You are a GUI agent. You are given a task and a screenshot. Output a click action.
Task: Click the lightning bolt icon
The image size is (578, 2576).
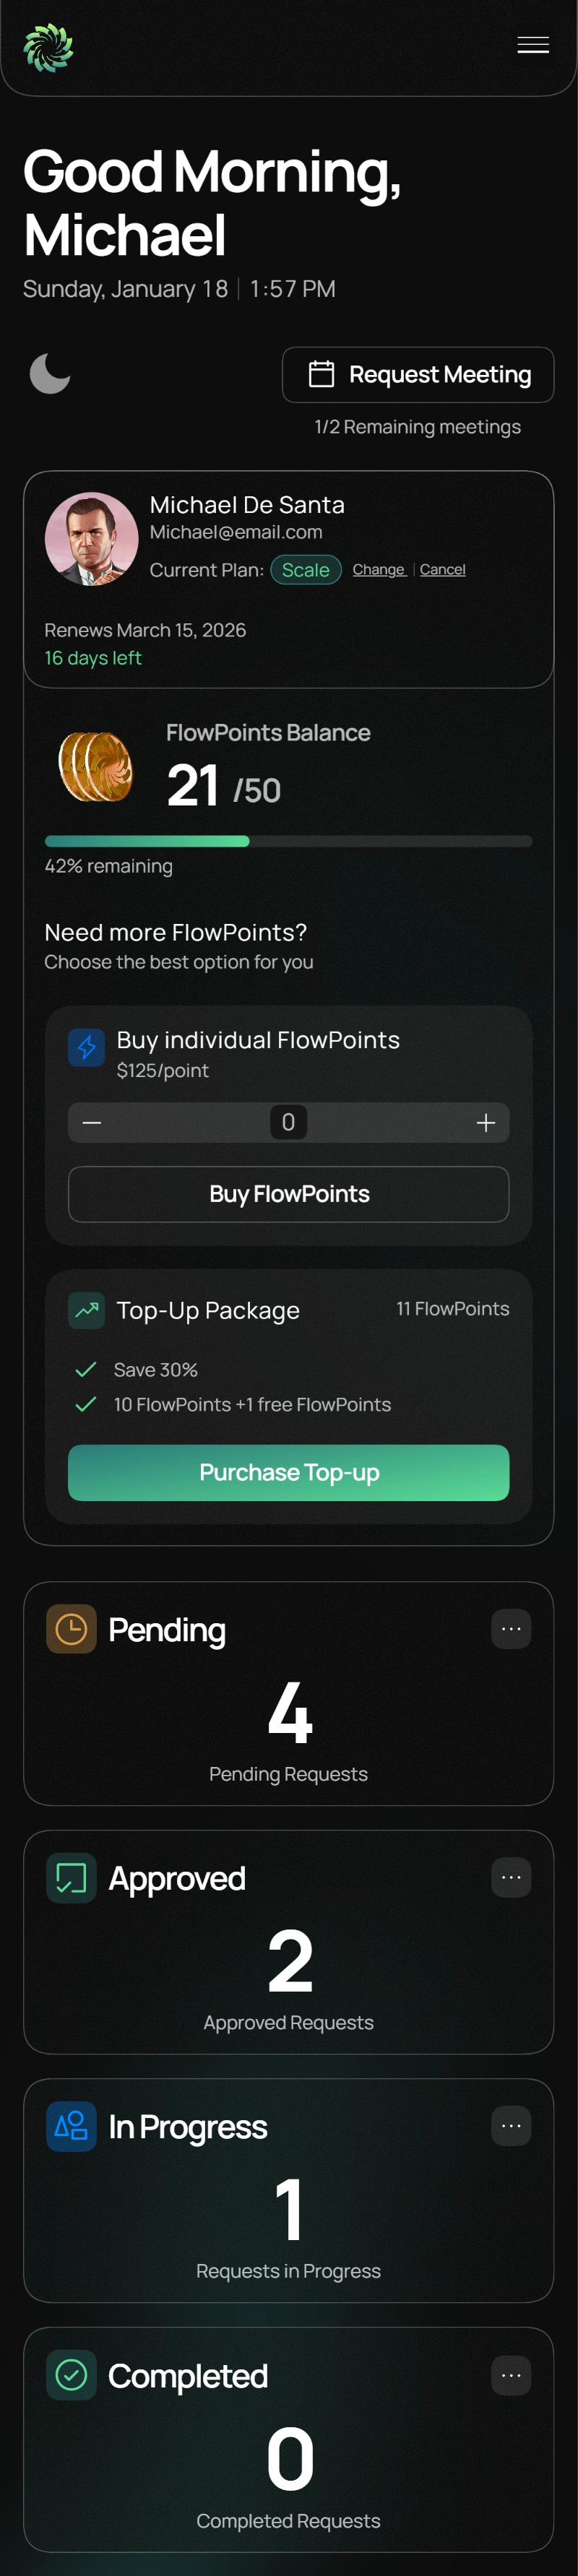tap(86, 1047)
